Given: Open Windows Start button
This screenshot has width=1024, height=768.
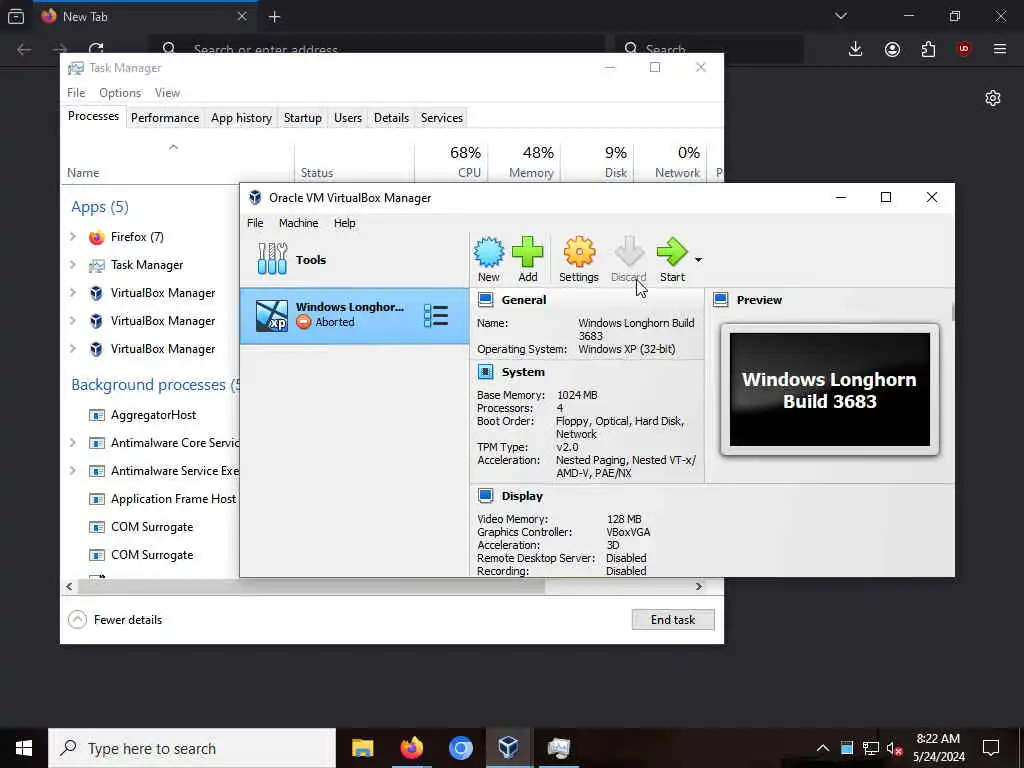Looking at the screenshot, I should coord(24,748).
